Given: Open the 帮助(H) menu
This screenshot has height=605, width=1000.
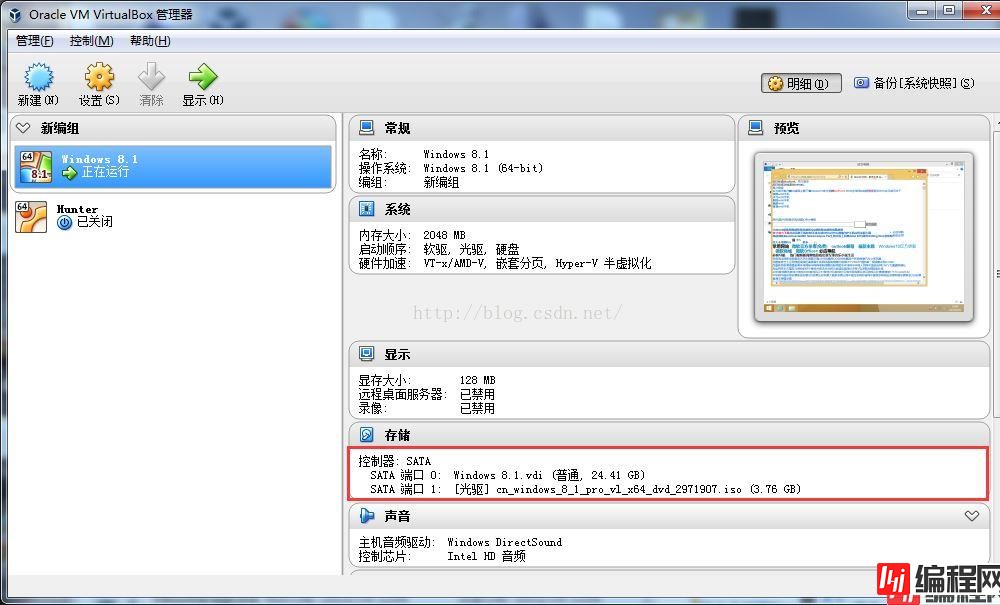Looking at the screenshot, I should [150, 41].
